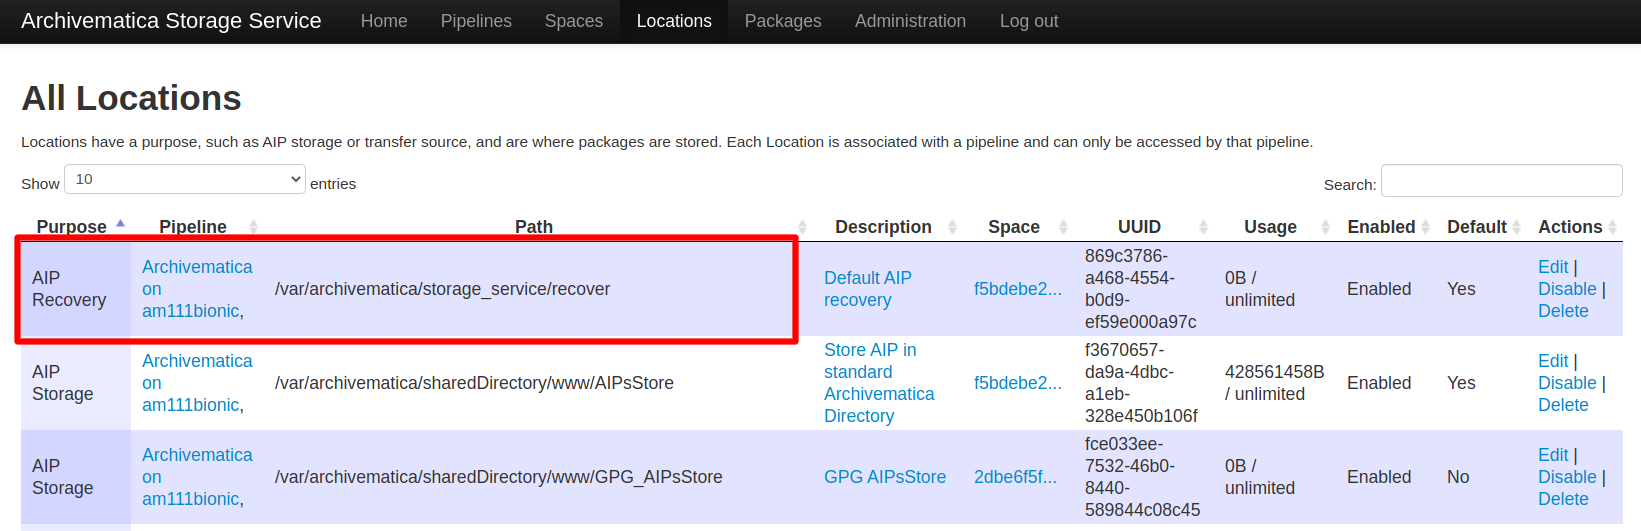1641x531 pixels.
Task: Edit the AIP Recovery location
Action: point(1552,267)
